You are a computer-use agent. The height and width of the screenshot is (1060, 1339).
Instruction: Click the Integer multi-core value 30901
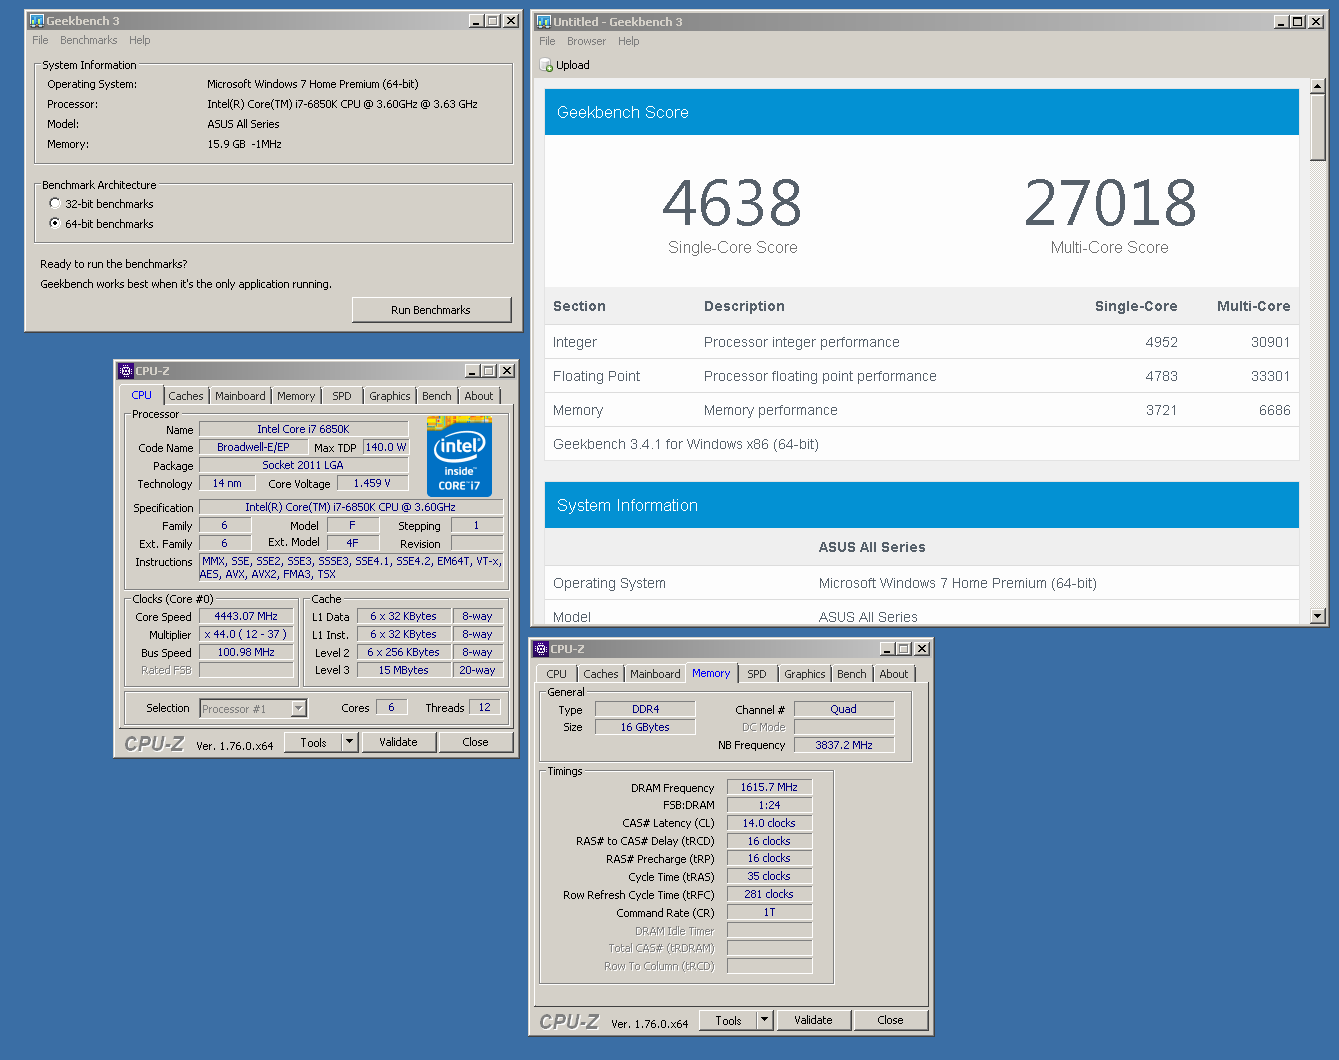pos(1270,342)
